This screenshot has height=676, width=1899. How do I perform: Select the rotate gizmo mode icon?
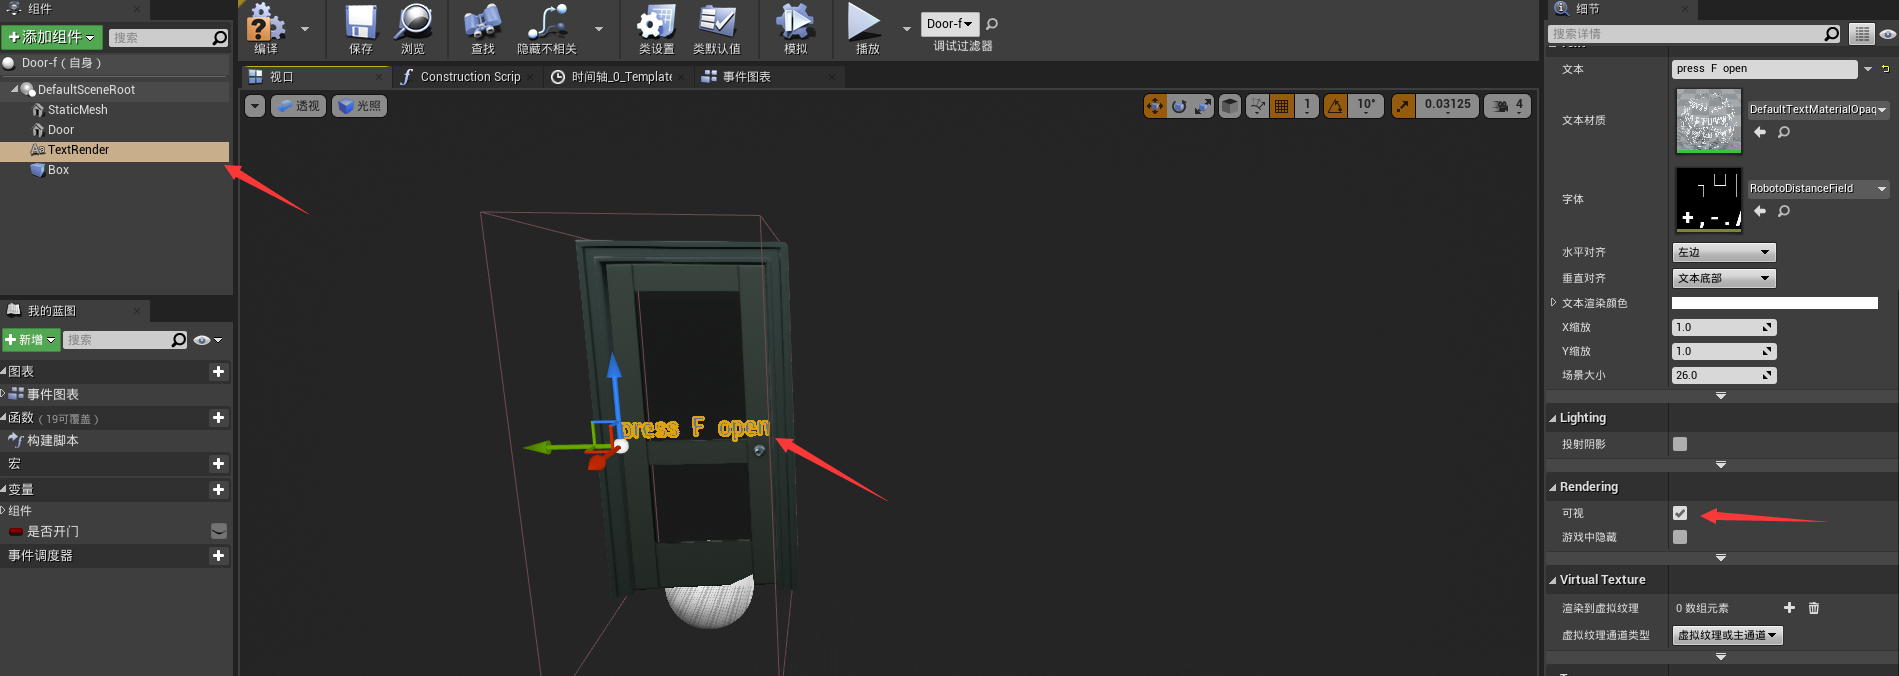click(x=1179, y=106)
